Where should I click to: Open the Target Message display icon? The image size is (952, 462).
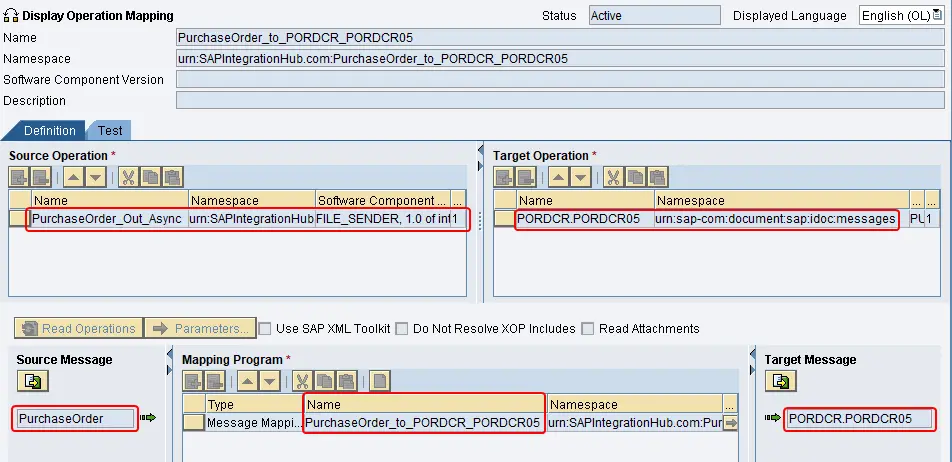pyautogui.click(x=781, y=381)
